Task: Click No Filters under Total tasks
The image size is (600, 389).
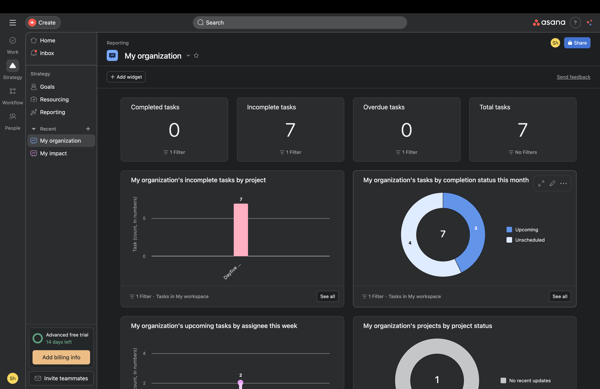Action: [523, 152]
